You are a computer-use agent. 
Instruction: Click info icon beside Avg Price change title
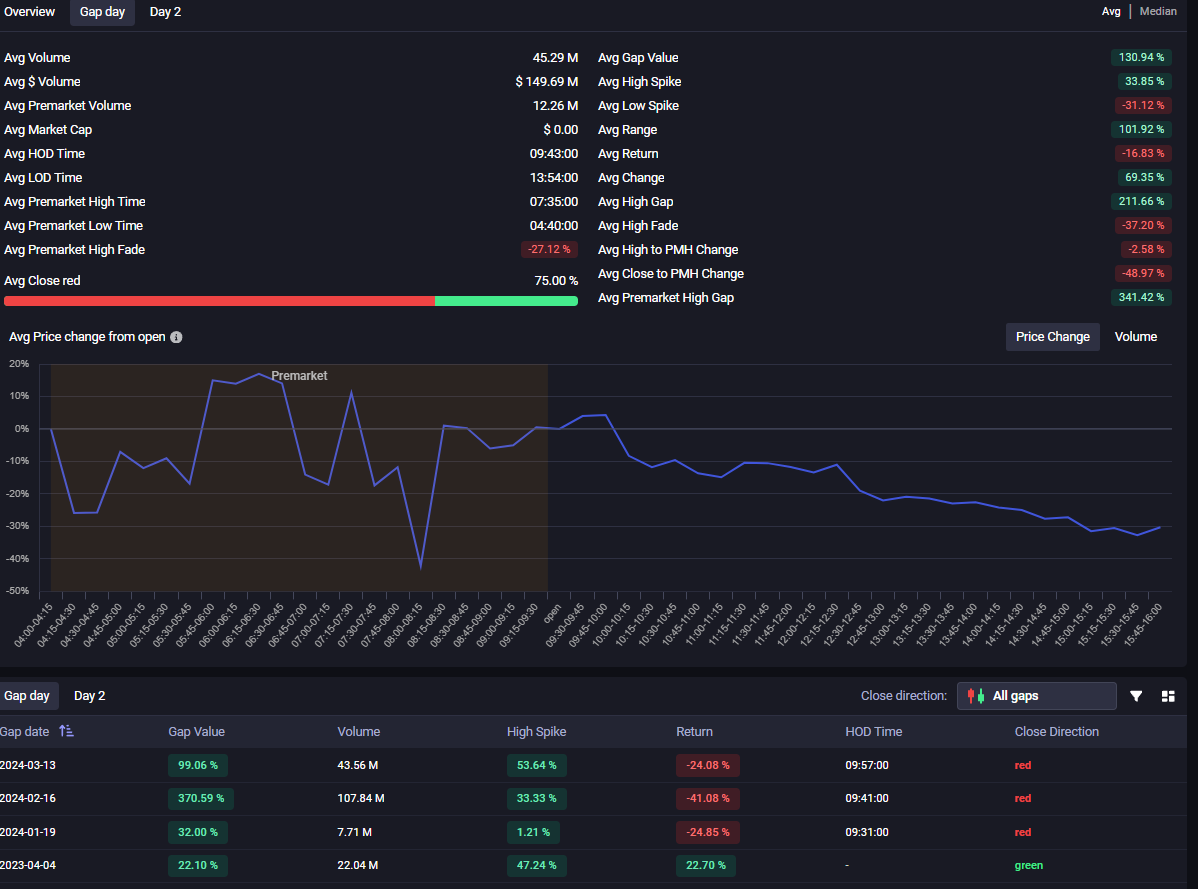(x=176, y=337)
